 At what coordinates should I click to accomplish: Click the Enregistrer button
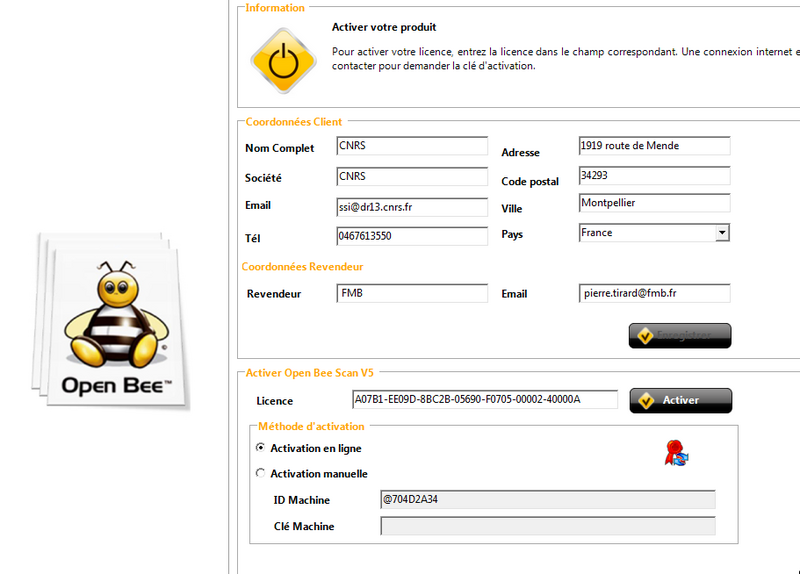pos(680,336)
